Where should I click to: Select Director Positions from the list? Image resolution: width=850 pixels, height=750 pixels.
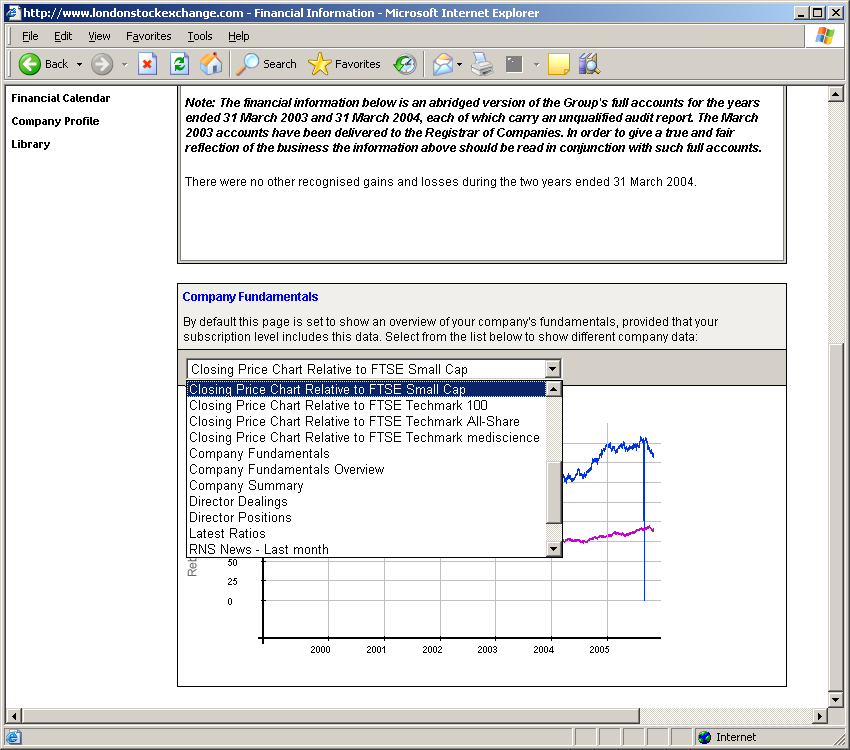point(366,518)
